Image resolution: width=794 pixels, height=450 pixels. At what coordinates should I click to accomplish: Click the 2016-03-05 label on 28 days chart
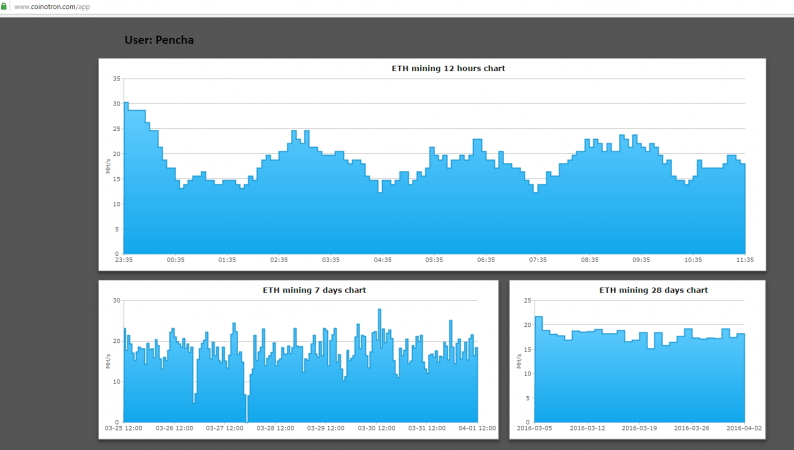534,428
